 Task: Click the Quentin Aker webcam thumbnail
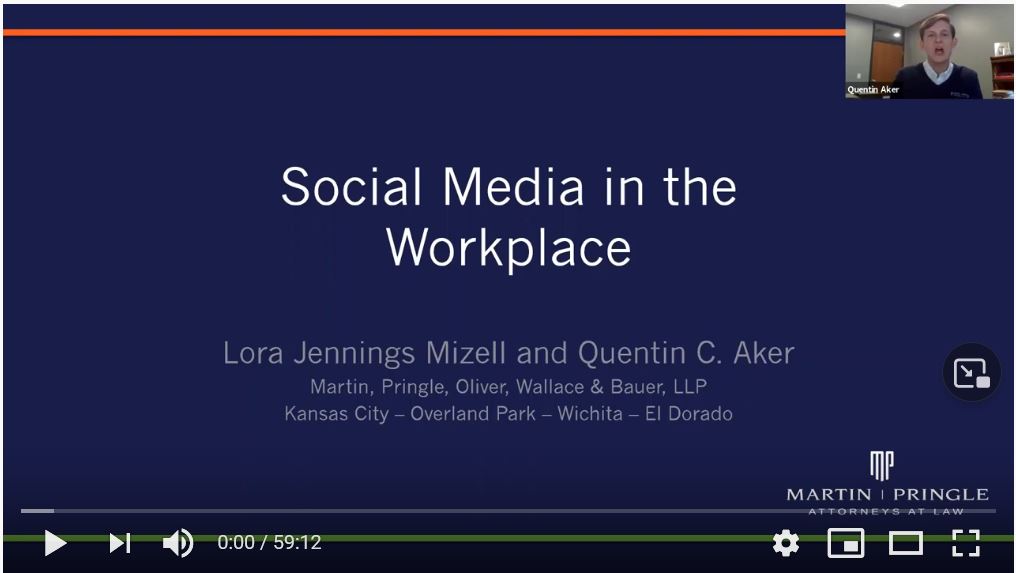[x=929, y=51]
